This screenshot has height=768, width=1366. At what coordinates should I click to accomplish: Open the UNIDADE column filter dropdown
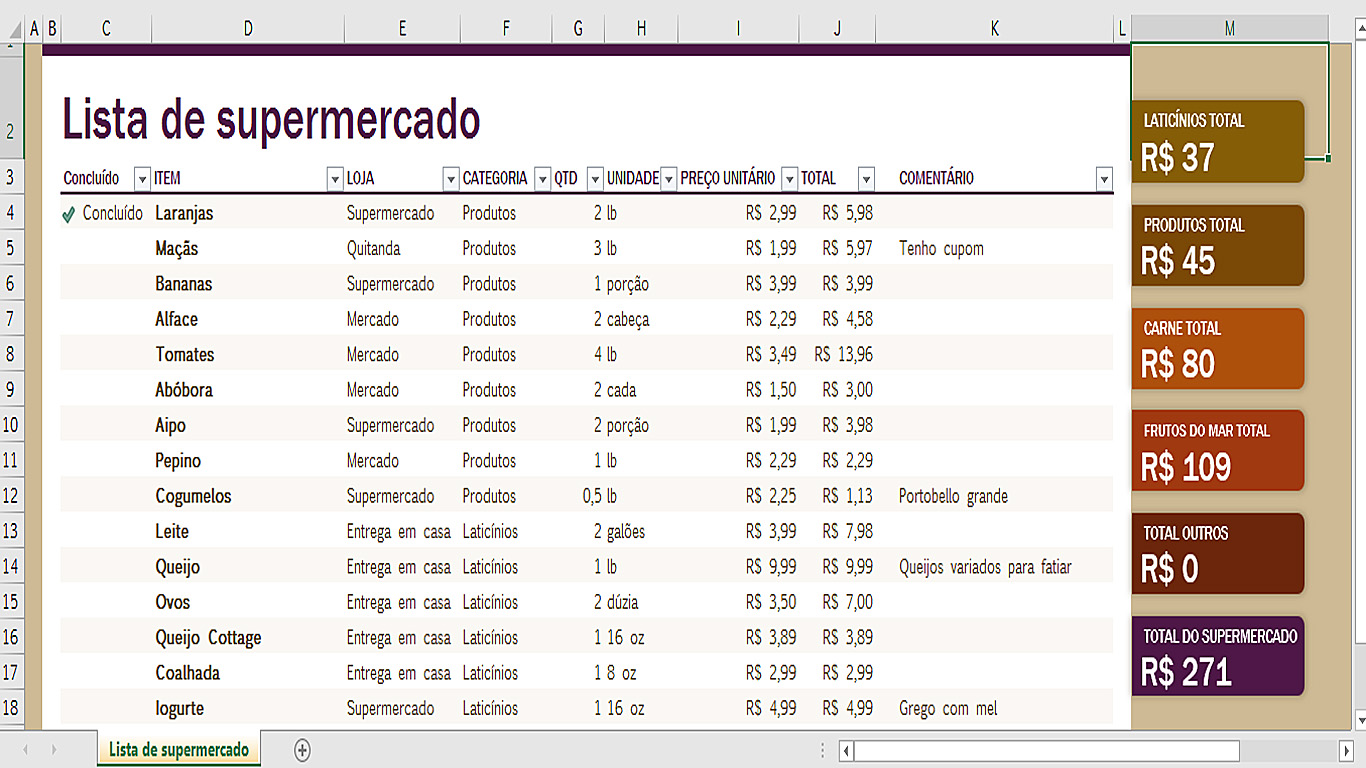click(x=669, y=179)
